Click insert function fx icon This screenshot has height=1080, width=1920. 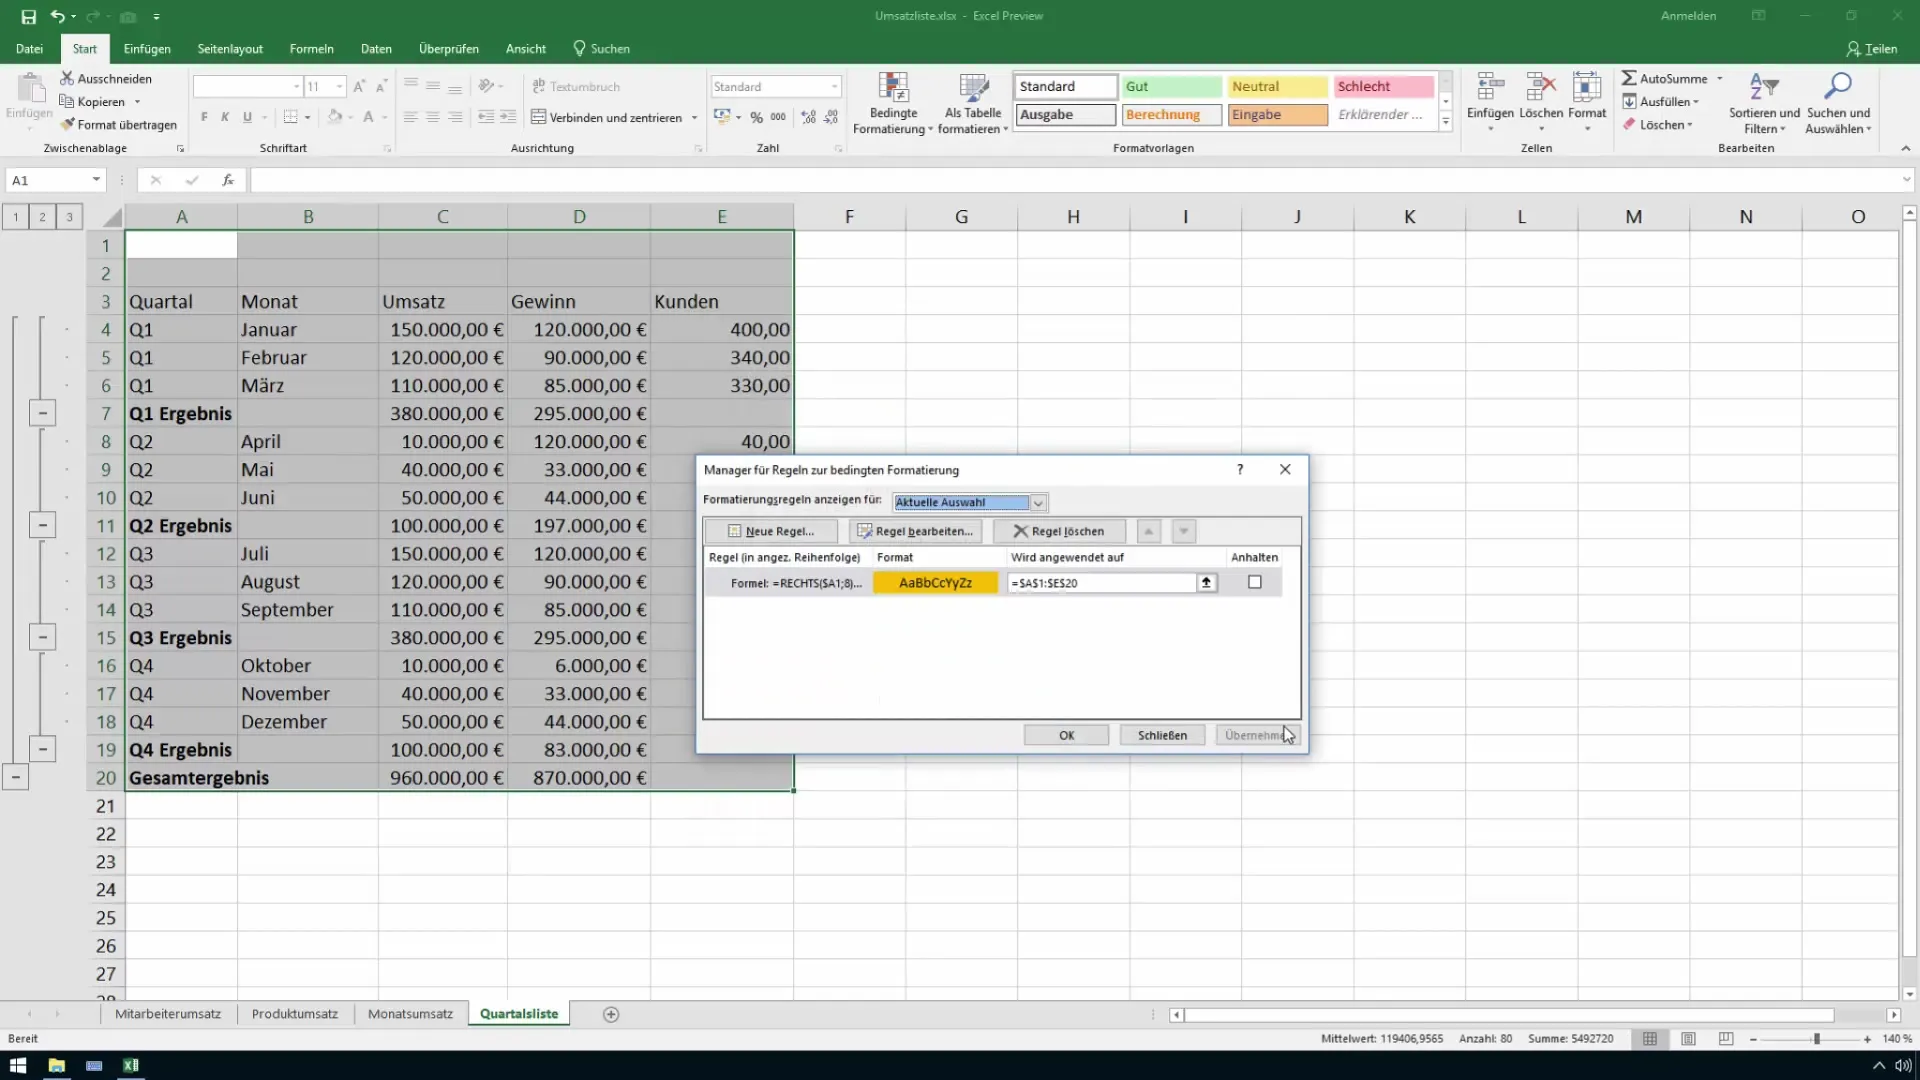point(228,180)
